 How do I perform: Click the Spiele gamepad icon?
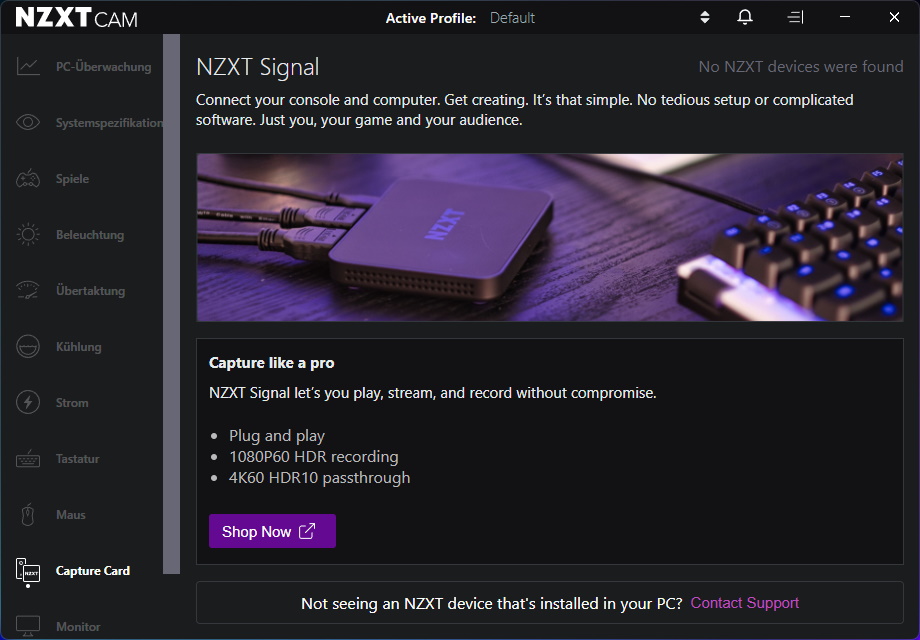(x=30, y=178)
